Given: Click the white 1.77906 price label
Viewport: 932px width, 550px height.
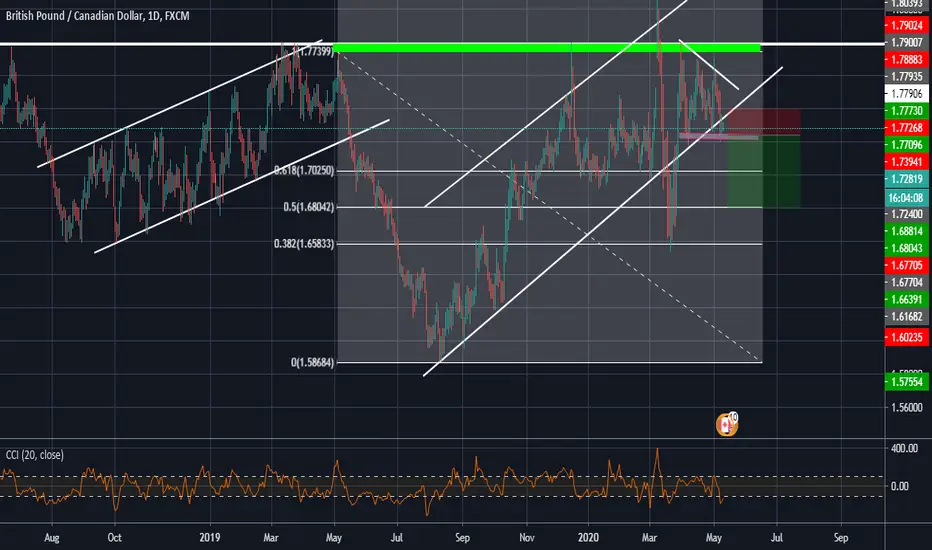Looking at the screenshot, I should pyautogui.click(x=906, y=93).
